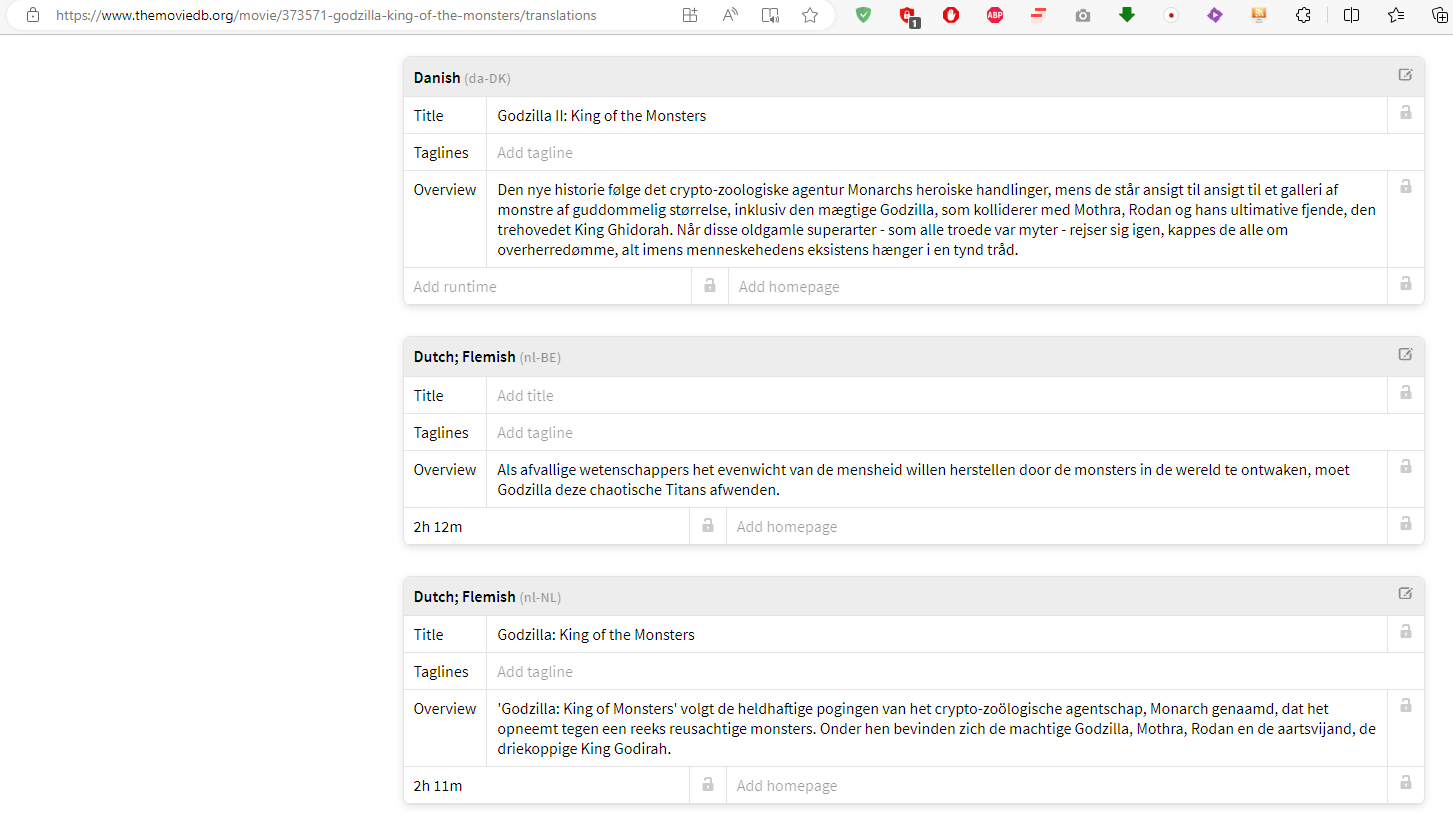This screenshot has height=822, width=1453.
Task: Click nl-NL title 'Godzilla: King of the Monsters'
Action: (x=596, y=635)
